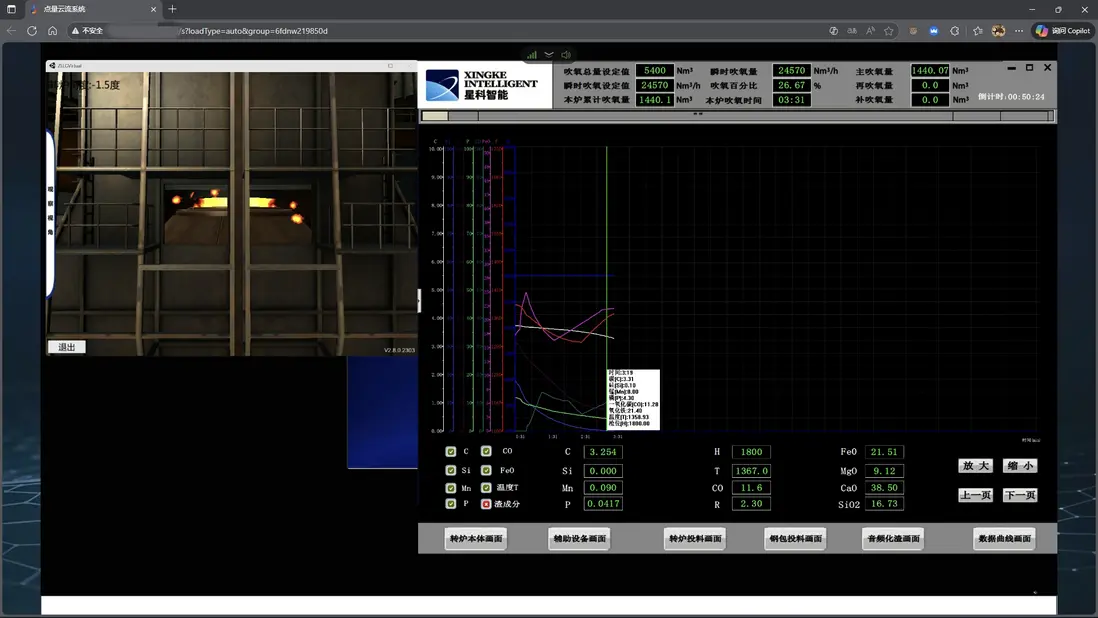Expand the side panel splitter arrow
This screenshot has height=618, width=1098.
(x=419, y=300)
